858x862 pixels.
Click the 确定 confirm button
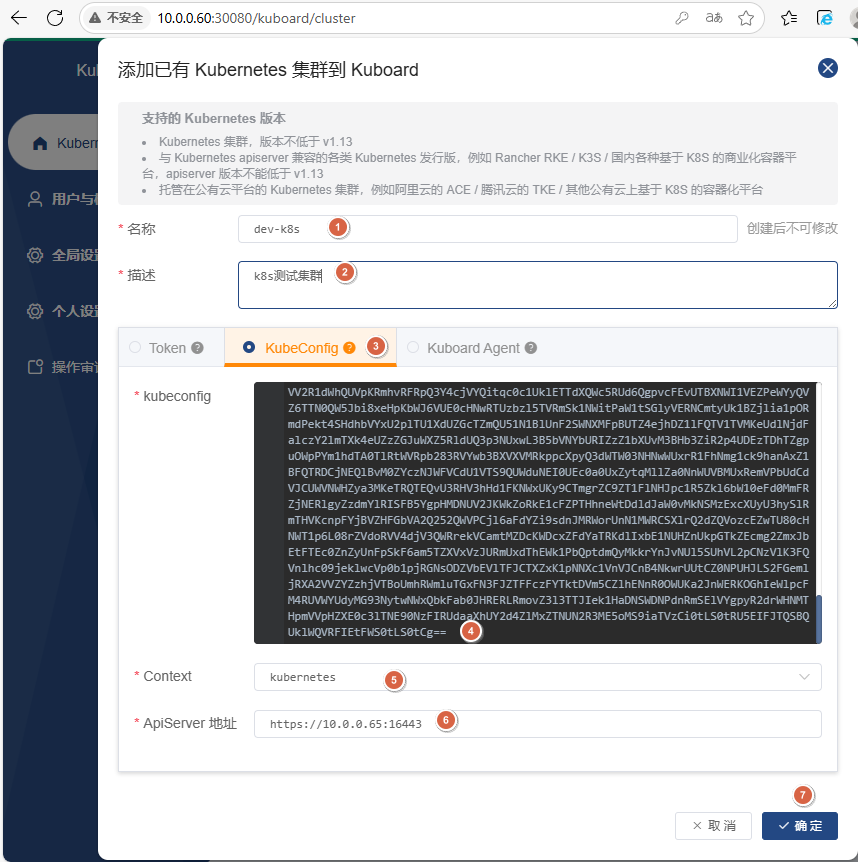point(800,826)
